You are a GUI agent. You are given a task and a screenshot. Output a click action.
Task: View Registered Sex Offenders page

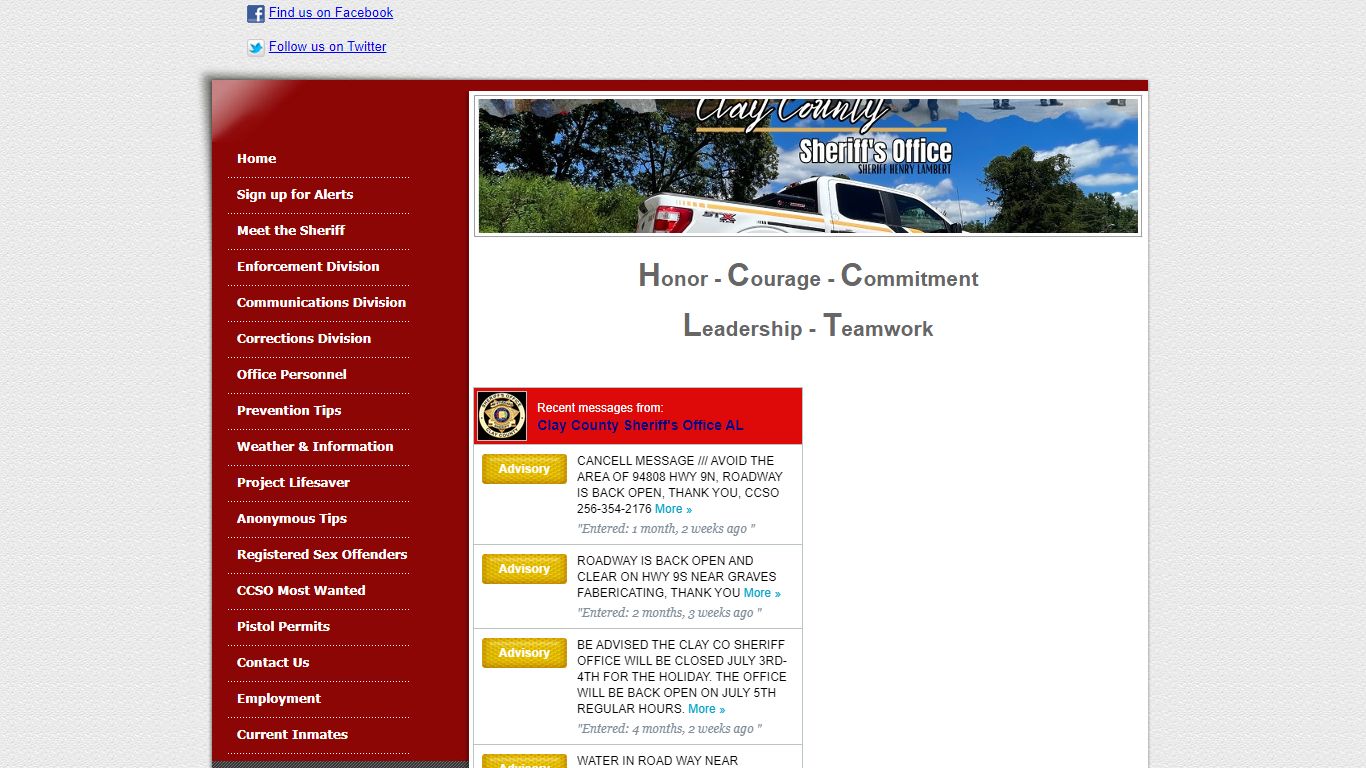tap(321, 555)
